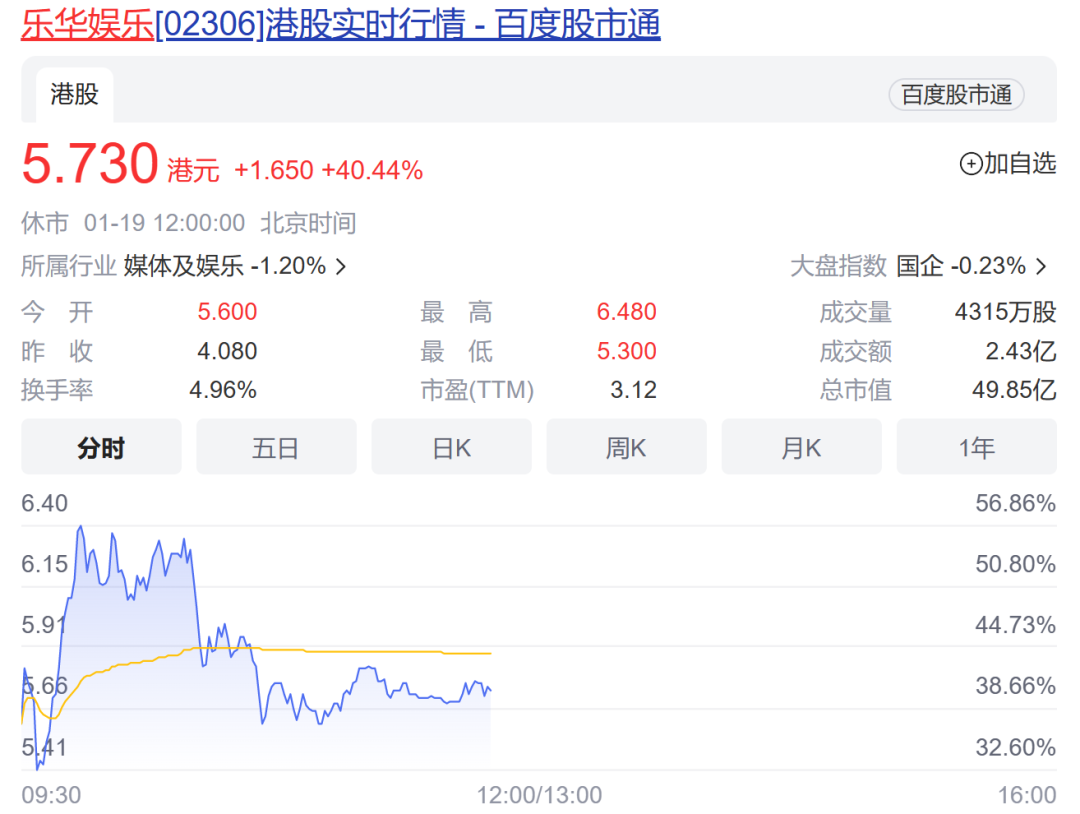Click the y-axis price label 6.40
Viewport: 1080px width, 814px height.
pyautogui.click(x=45, y=503)
